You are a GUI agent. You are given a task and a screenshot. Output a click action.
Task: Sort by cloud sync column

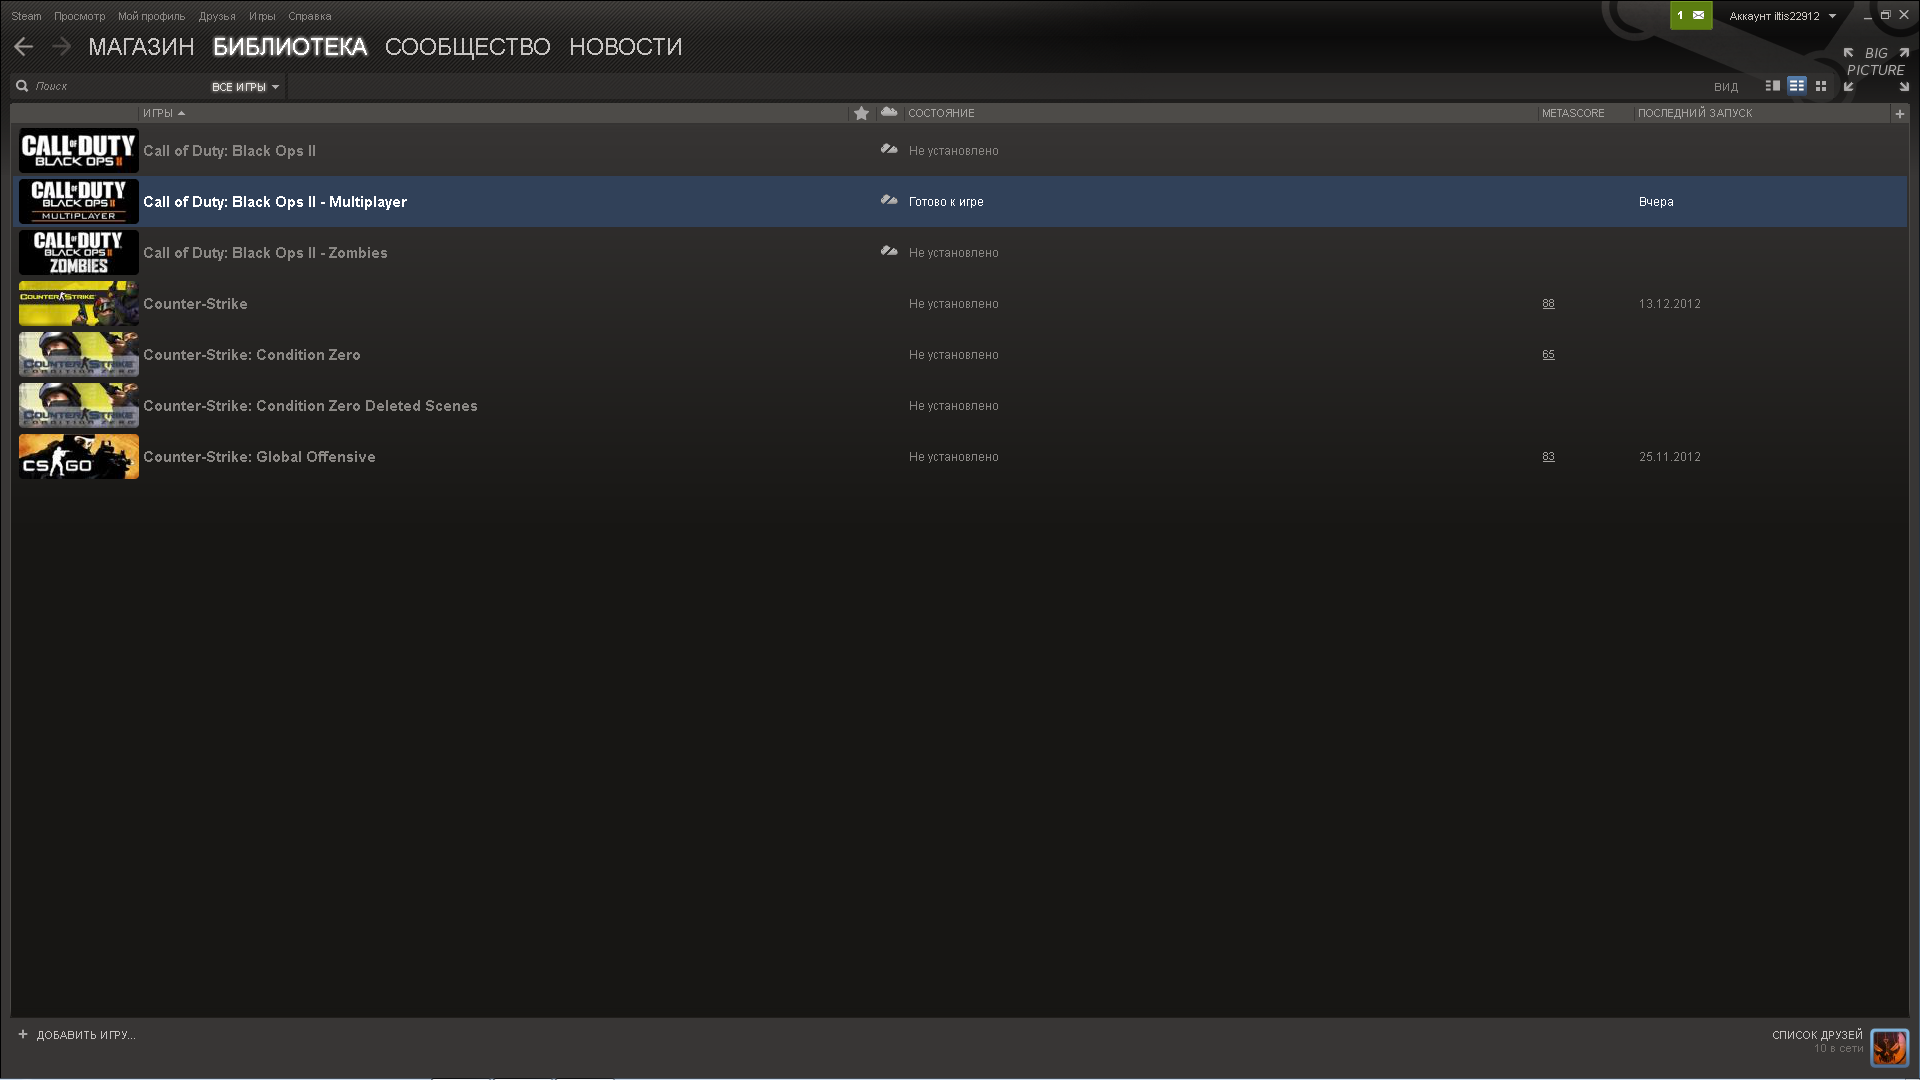889,112
